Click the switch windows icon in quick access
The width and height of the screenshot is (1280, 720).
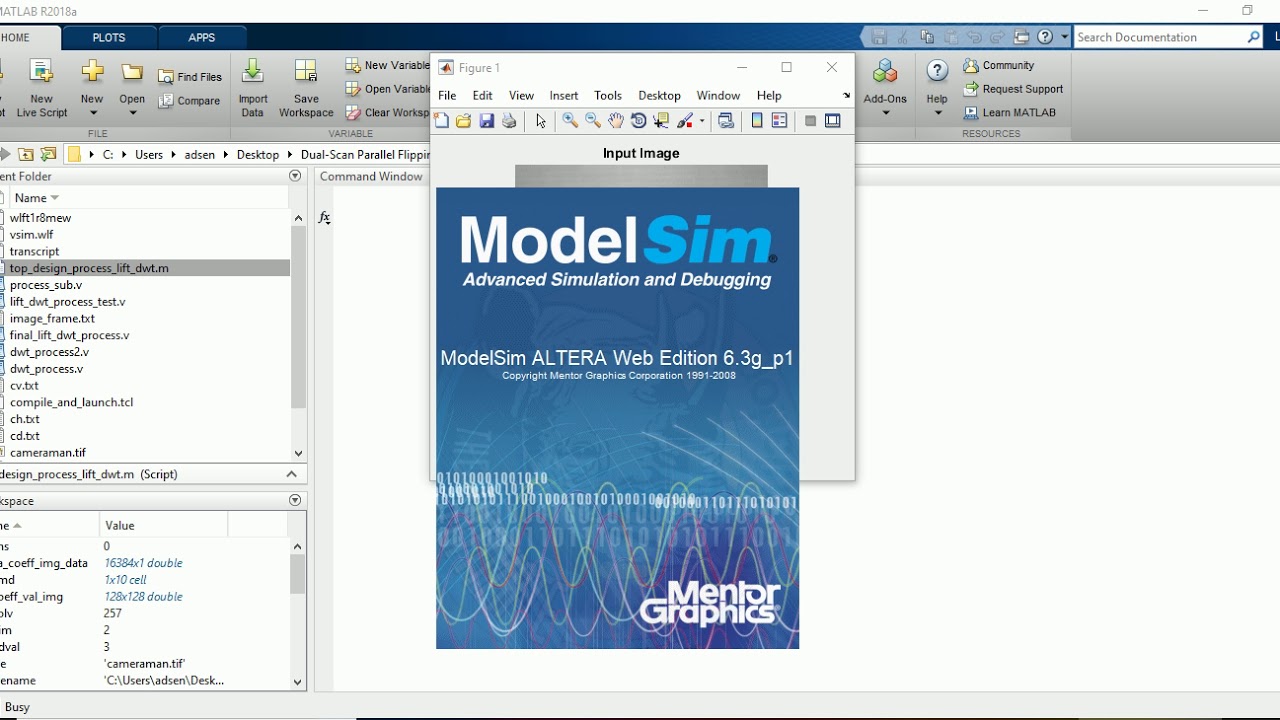pos(1021,37)
